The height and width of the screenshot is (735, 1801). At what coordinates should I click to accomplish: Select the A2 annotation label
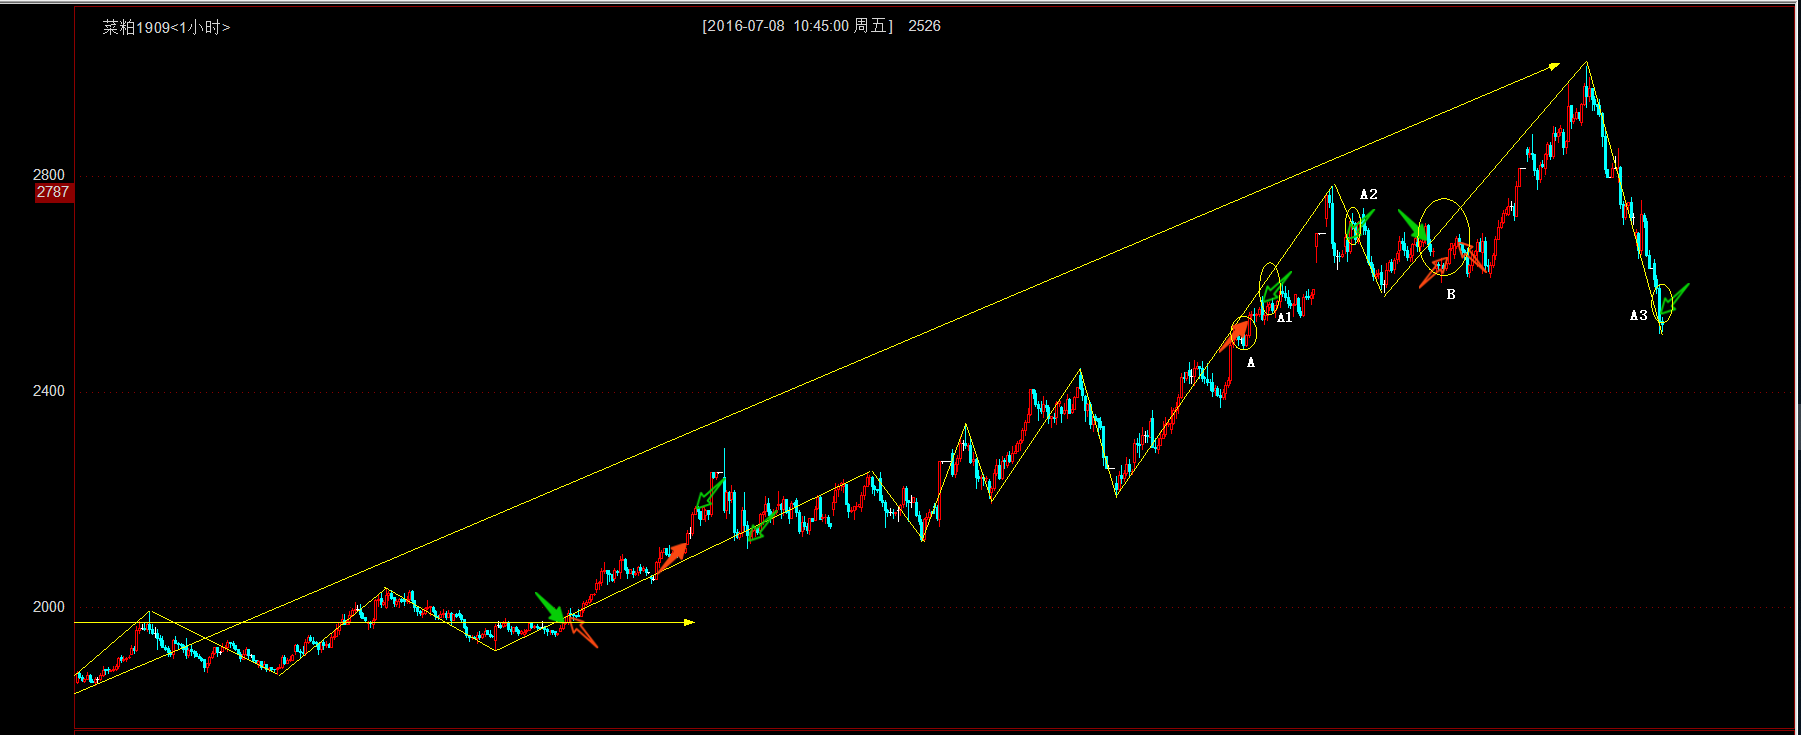pyautogui.click(x=1369, y=194)
